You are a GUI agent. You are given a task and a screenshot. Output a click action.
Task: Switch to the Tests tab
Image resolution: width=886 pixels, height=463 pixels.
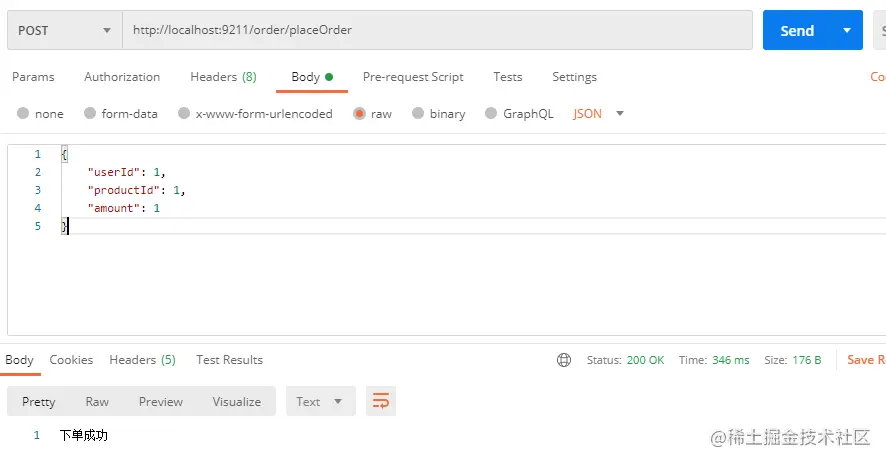[x=507, y=77]
